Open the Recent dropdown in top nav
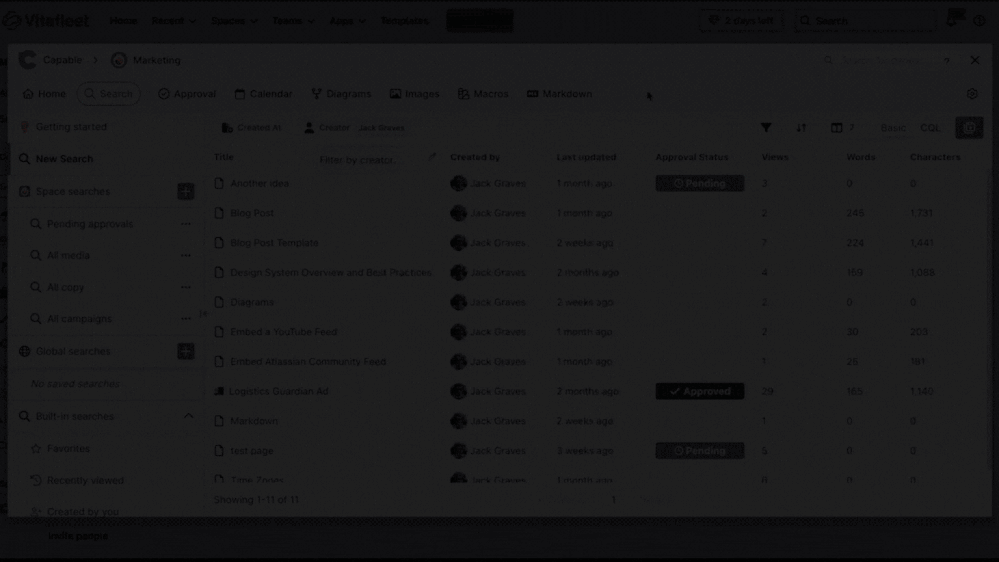Image resolution: width=999 pixels, height=562 pixels. pos(173,20)
